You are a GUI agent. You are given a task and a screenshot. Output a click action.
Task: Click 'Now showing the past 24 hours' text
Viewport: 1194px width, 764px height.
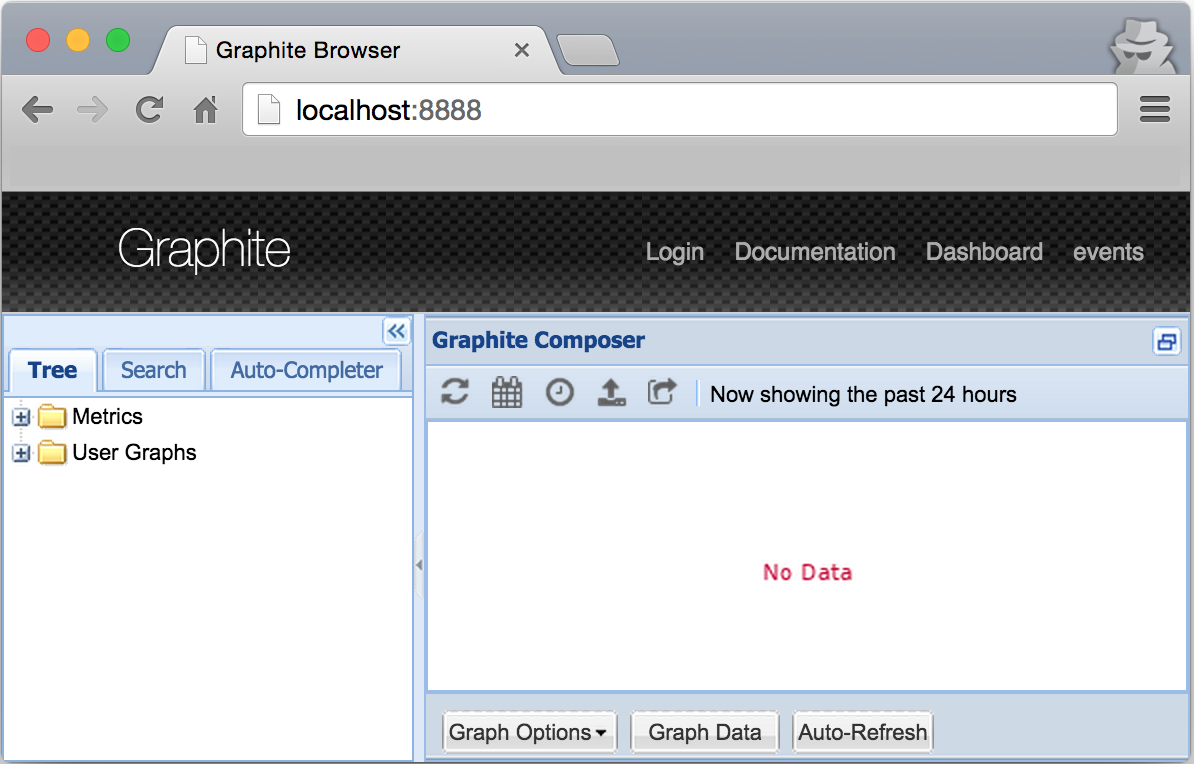click(x=863, y=395)
